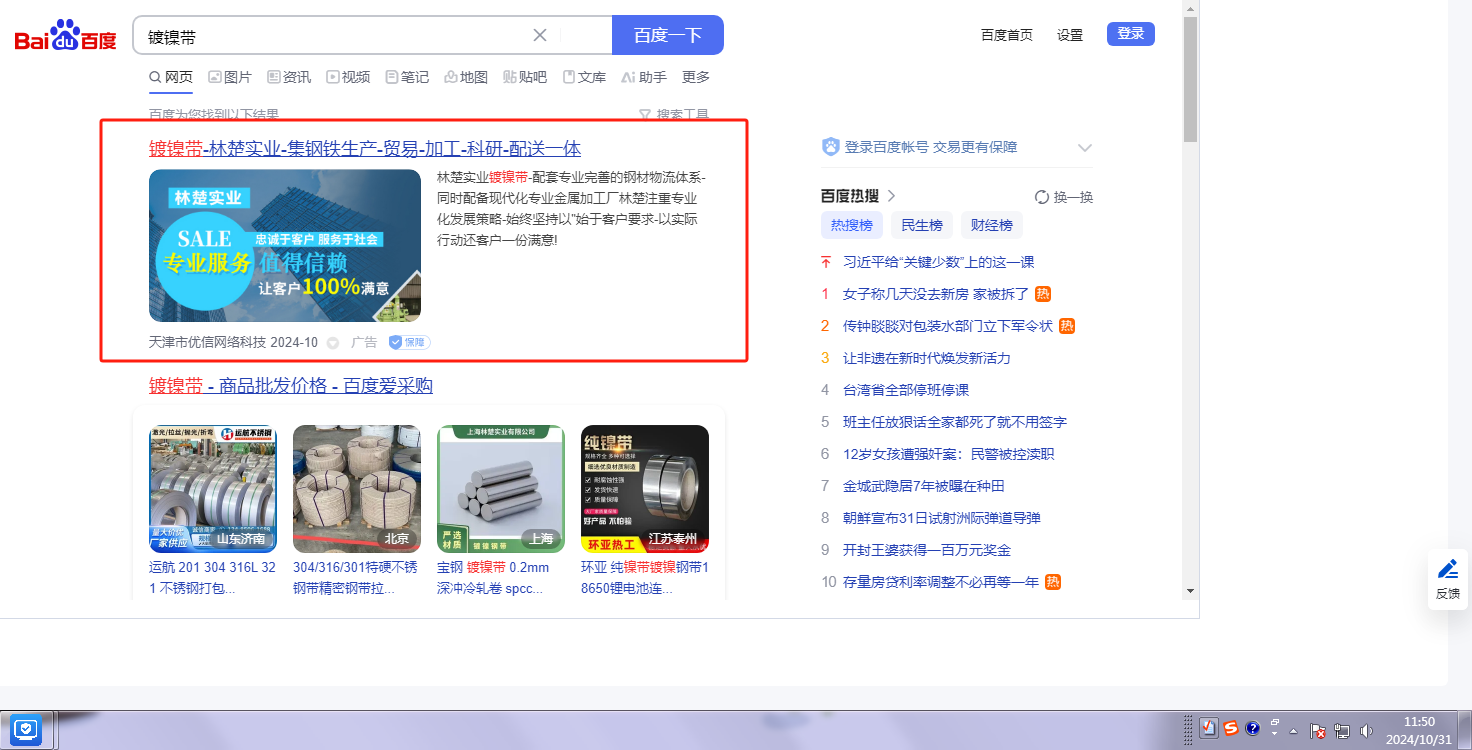
Task: Click the 登录 login button
Action: coord(1131,34)
